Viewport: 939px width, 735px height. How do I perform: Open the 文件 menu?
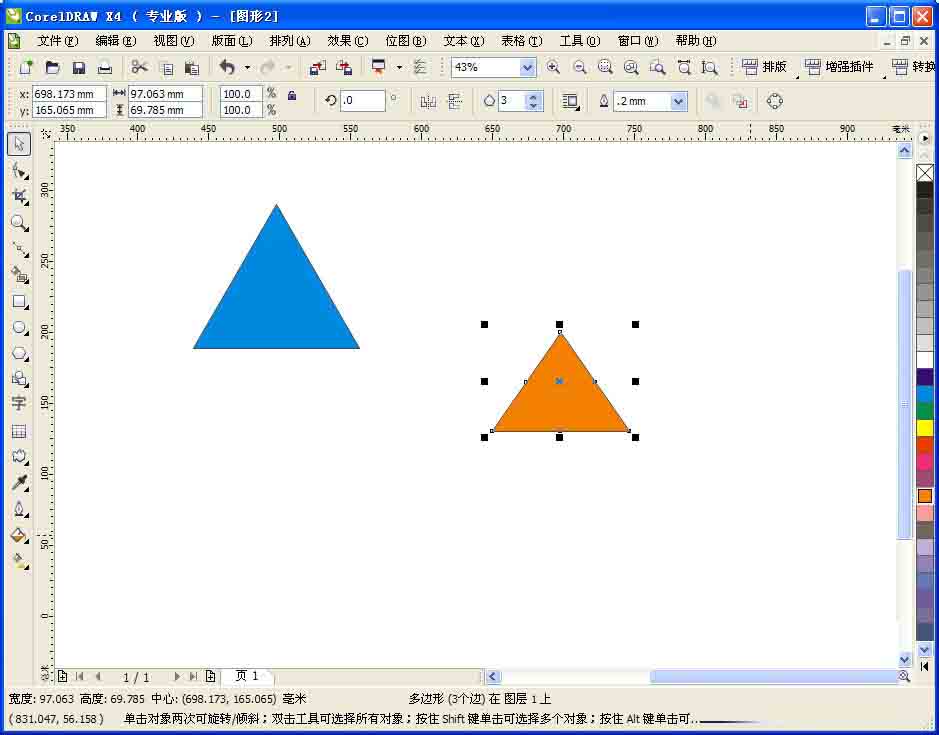57,41
